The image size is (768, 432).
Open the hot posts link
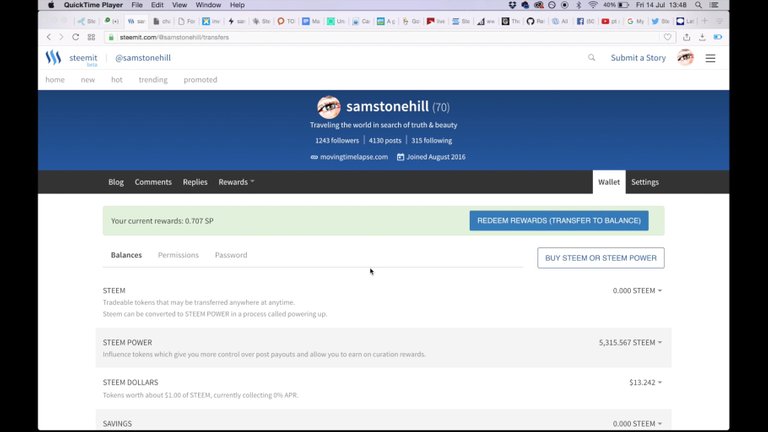coord(117,79)
